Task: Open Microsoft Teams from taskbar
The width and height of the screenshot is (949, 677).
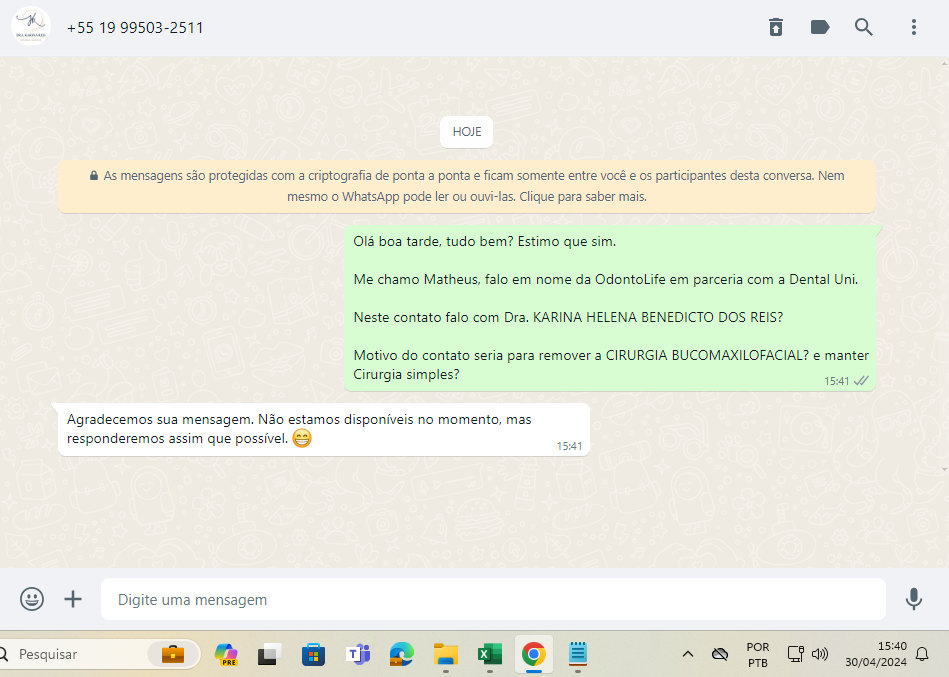Action: tap(358, 654)
